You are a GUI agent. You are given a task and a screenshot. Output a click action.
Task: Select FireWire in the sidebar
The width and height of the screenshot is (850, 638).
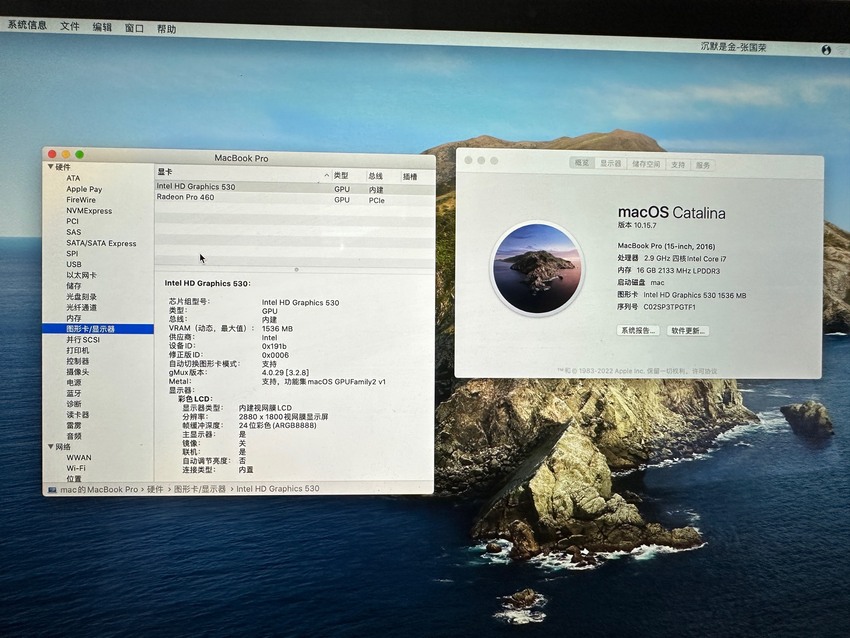pyautogui.click(x=81, y=199)
